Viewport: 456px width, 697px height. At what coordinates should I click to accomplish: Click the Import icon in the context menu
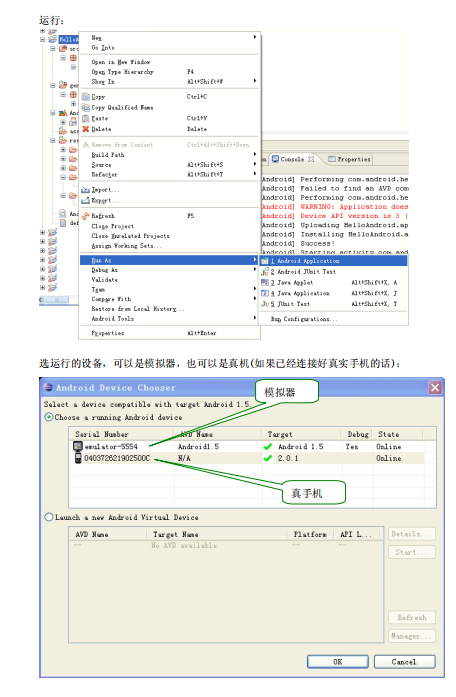click(86, 190)
